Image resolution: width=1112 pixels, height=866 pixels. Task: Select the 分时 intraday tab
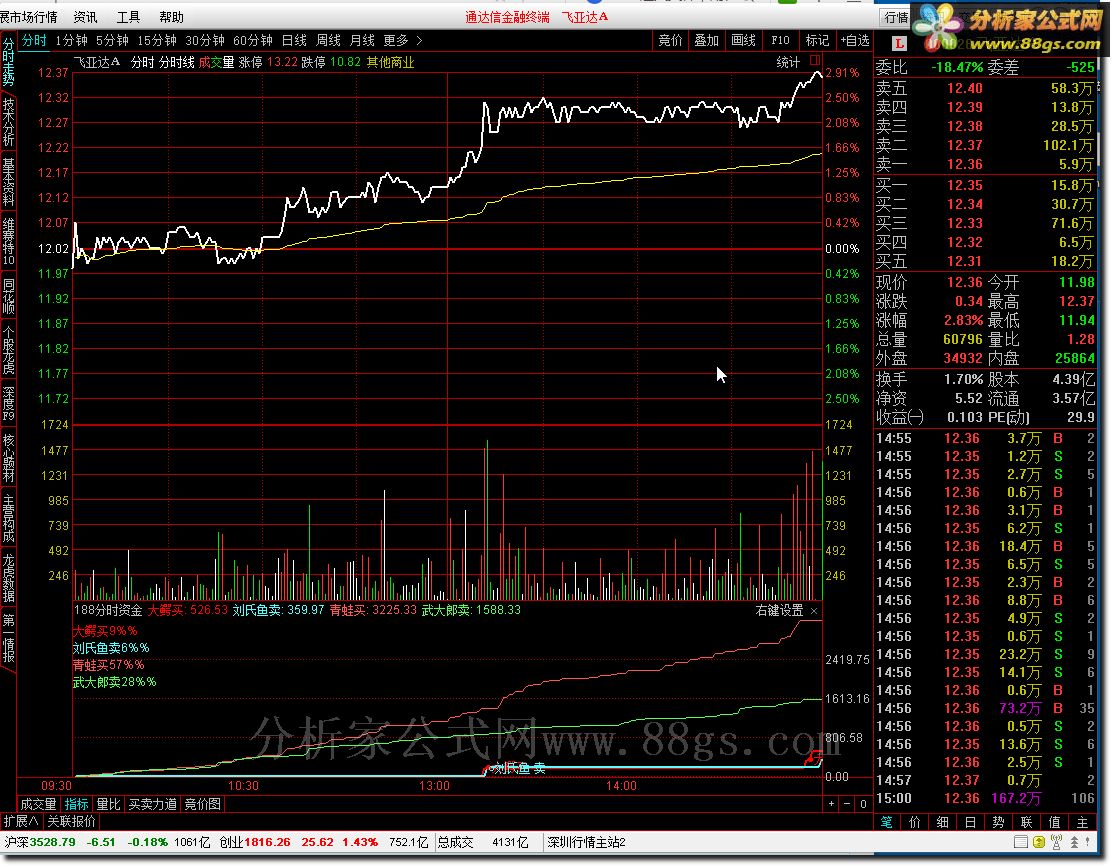pos(34,40)
